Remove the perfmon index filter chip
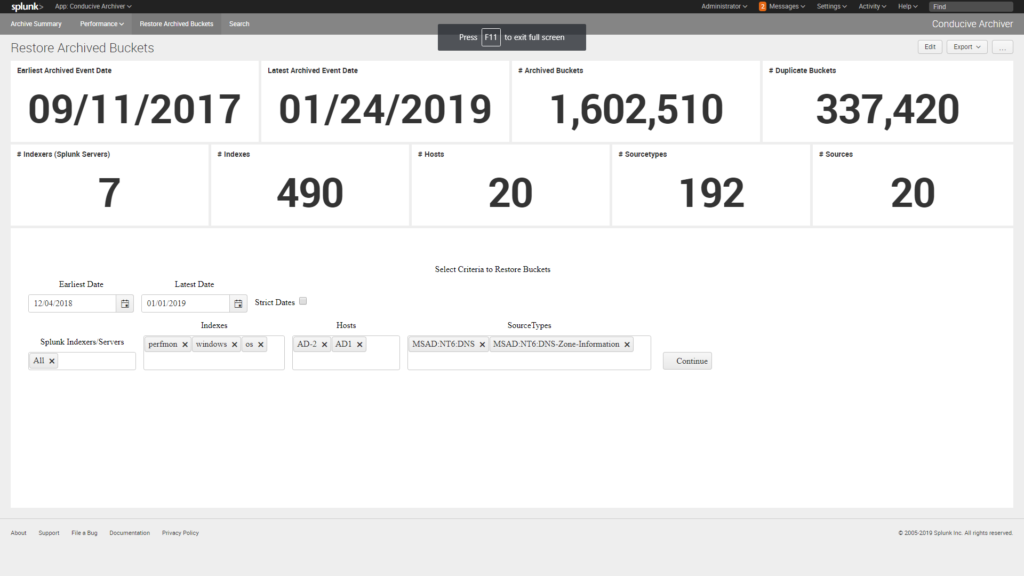The image size is (1024, 576). click(x=184, y=345)
